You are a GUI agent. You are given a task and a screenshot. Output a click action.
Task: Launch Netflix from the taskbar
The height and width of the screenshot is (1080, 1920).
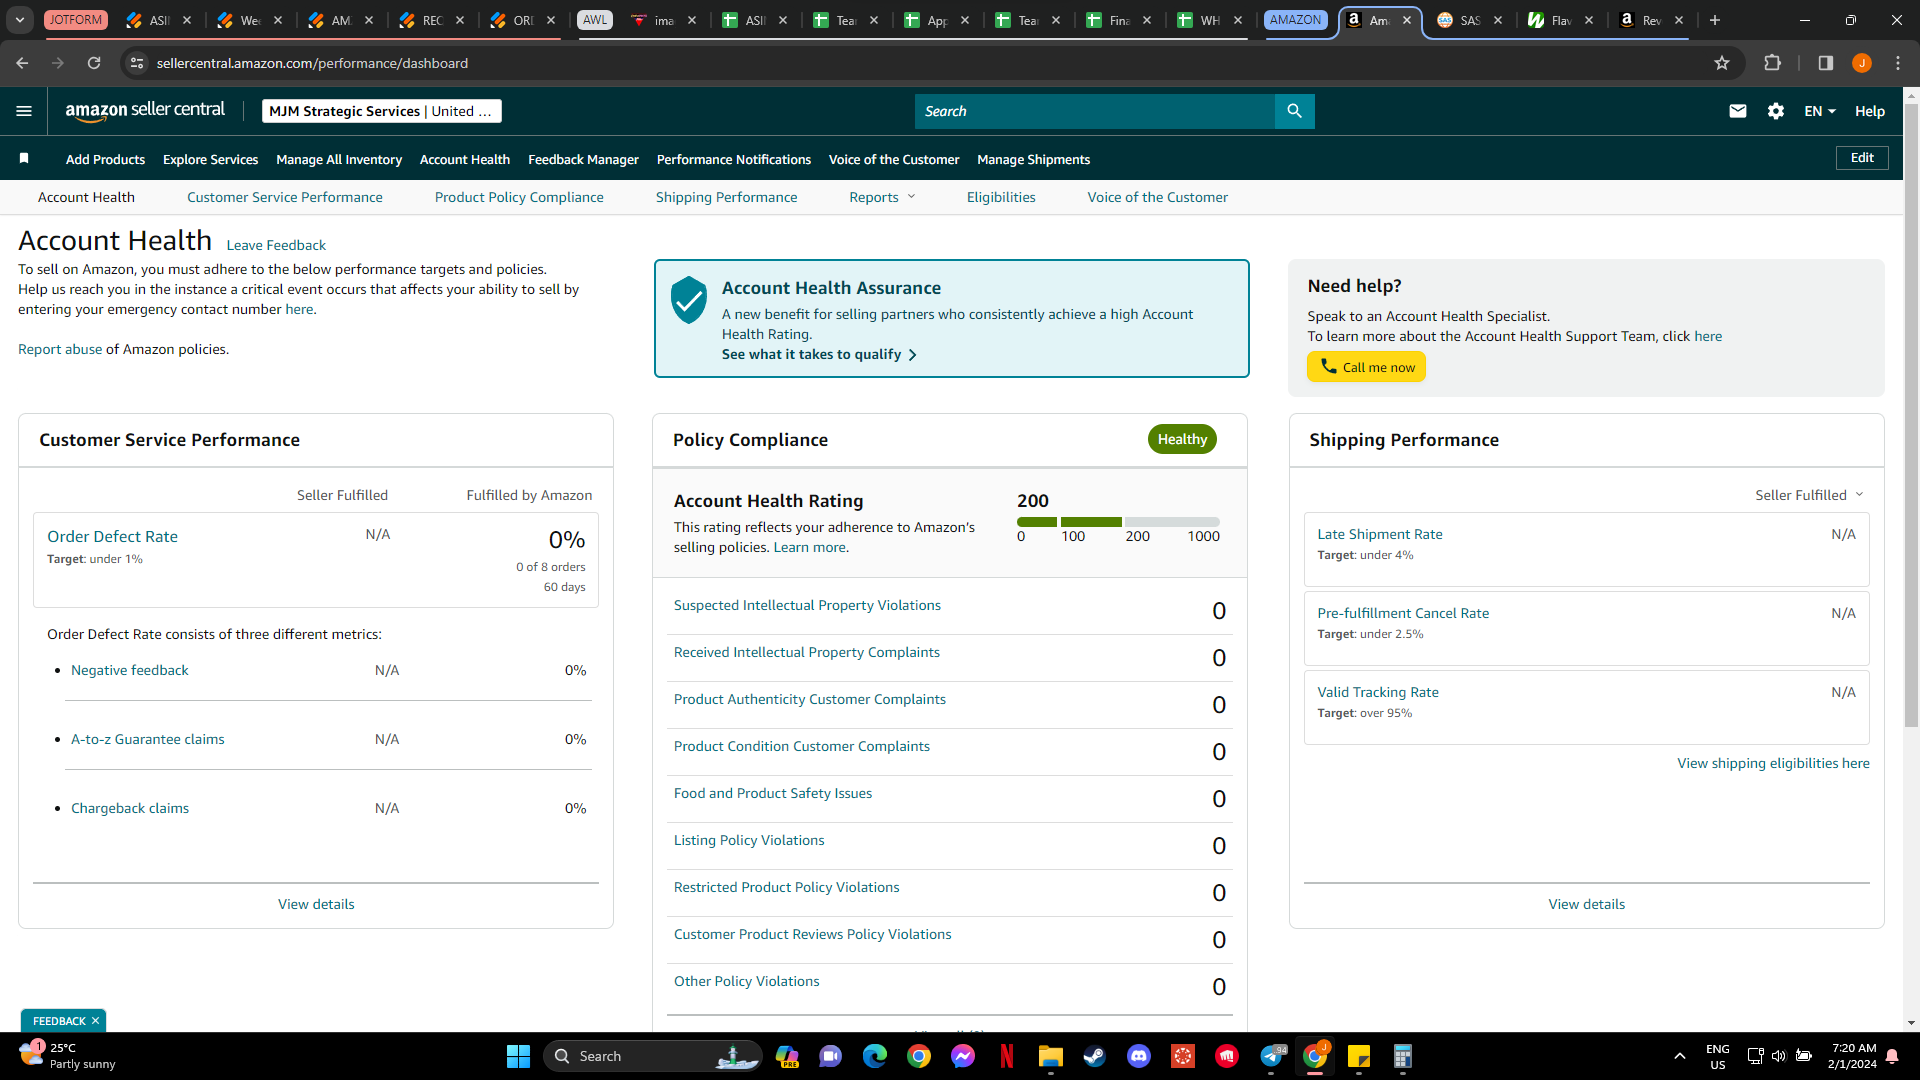pyautogui.click(x=1007, y=1056)
